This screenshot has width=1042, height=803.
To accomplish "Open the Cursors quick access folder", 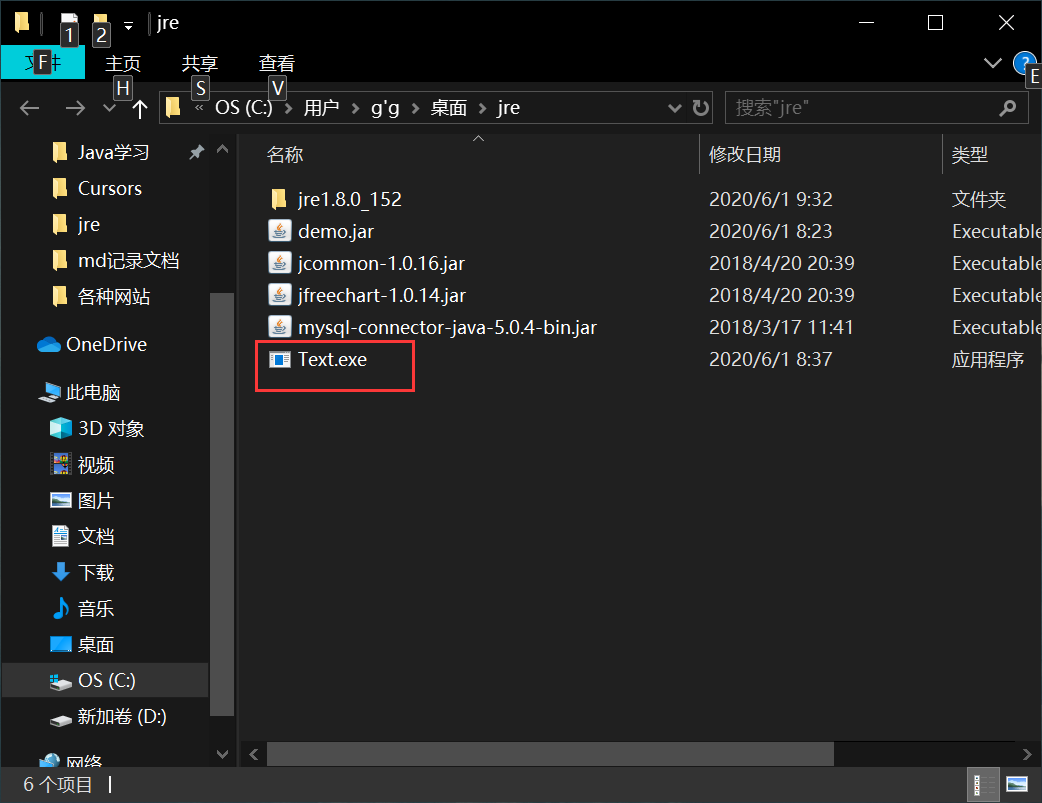I will [97, 188].
